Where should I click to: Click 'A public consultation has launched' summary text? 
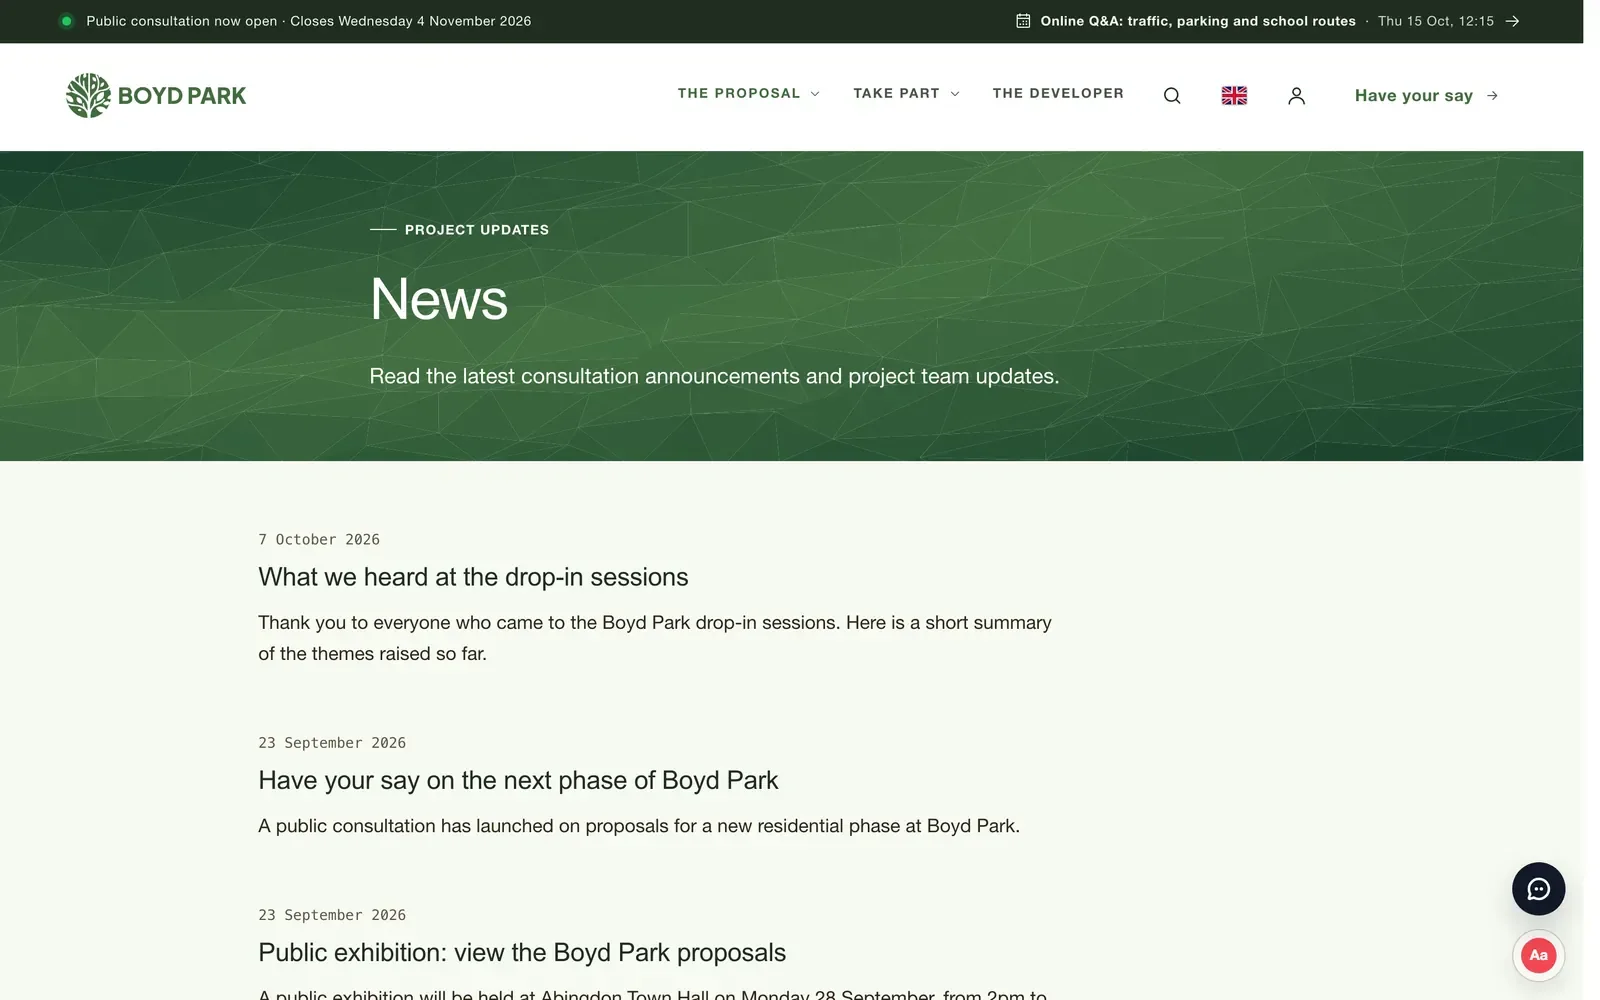[639, 826]
